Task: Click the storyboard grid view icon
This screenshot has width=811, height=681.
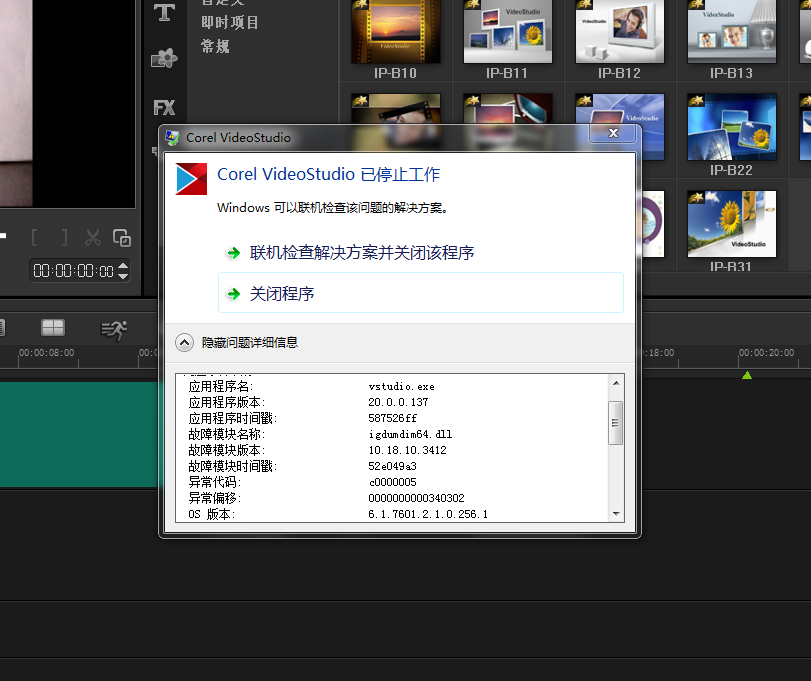Action: tap(53, 328)
